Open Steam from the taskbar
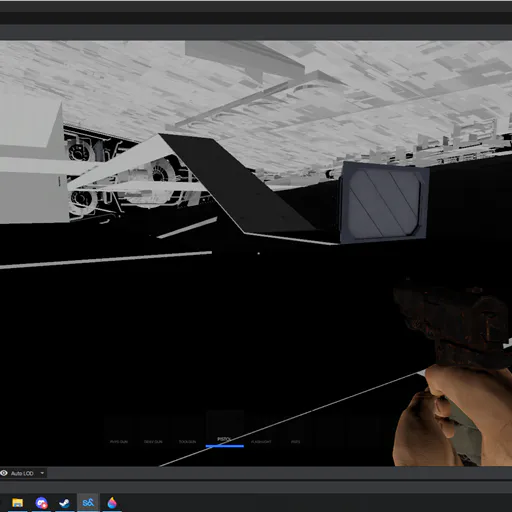Image resolution: width=512 pixels, height=512 pixels. (64, 503)
